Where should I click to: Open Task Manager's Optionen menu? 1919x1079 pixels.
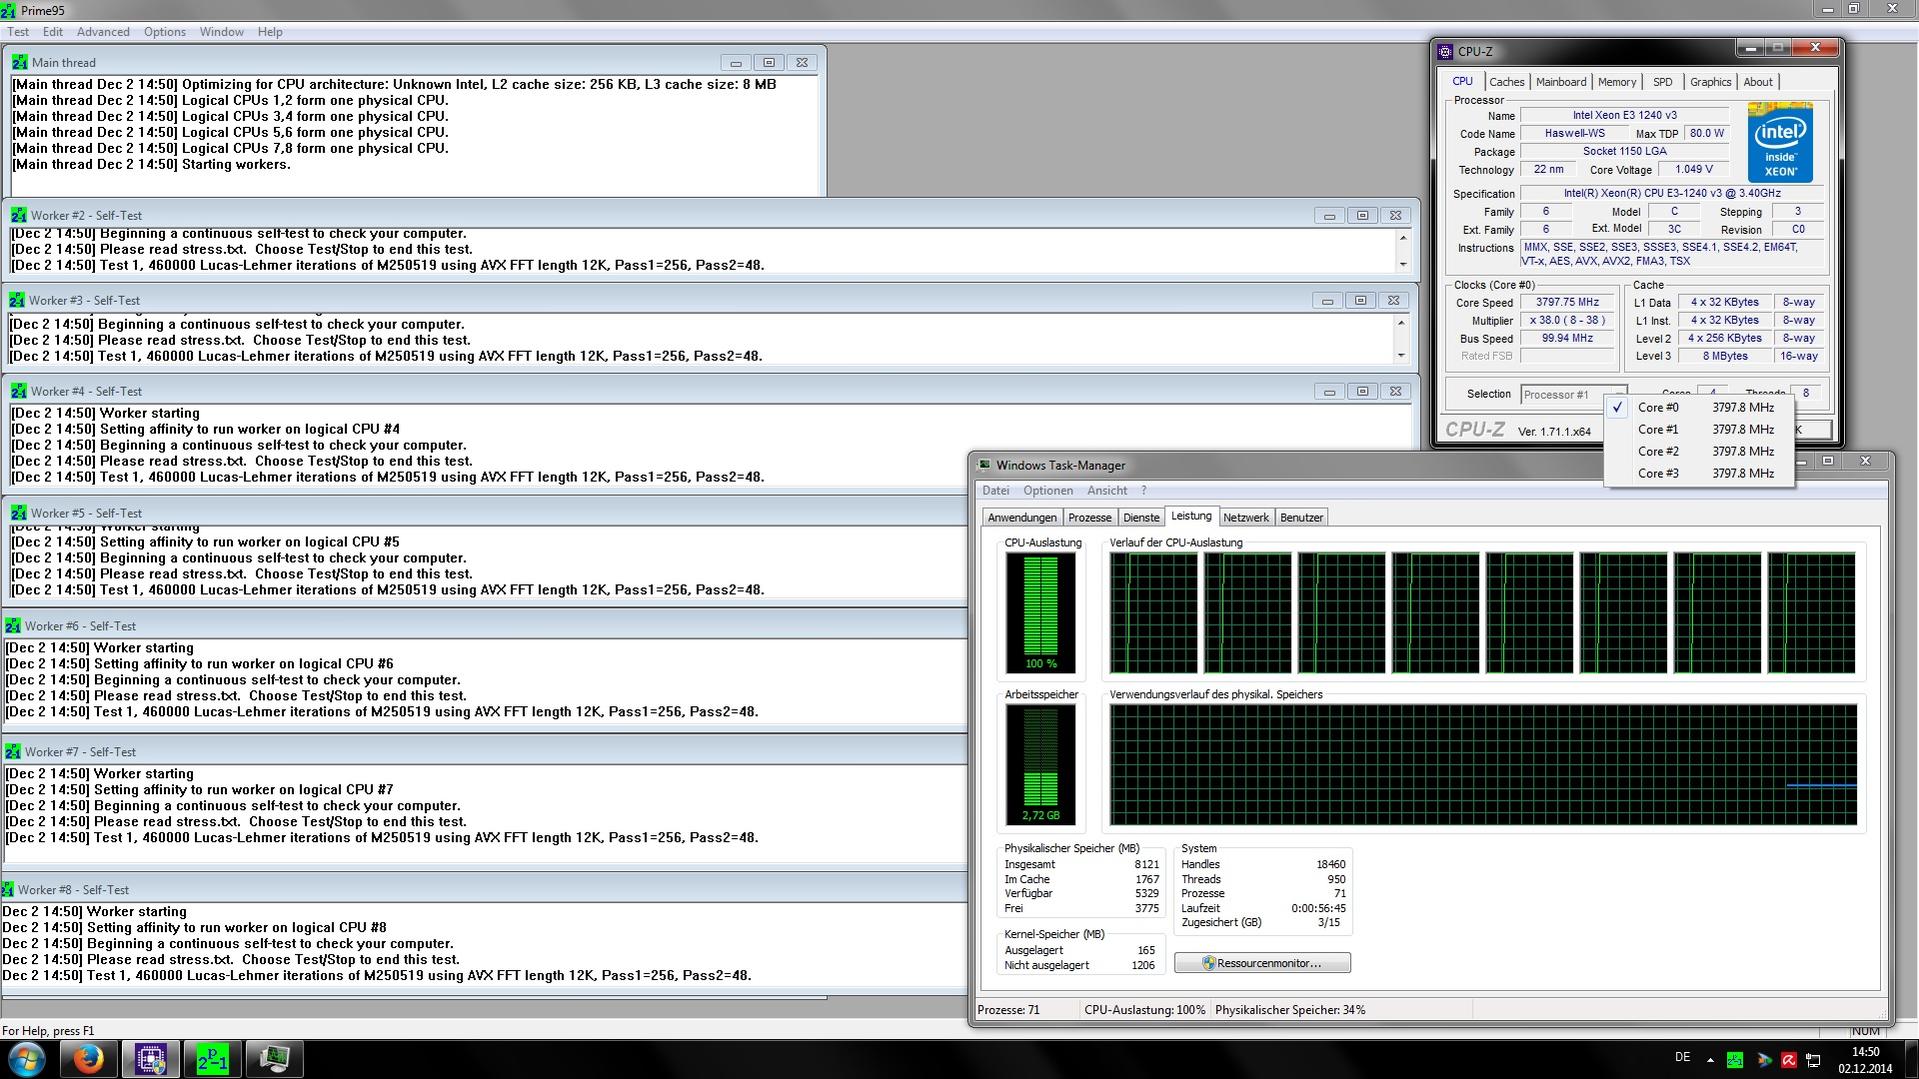tap(1048, 491)
